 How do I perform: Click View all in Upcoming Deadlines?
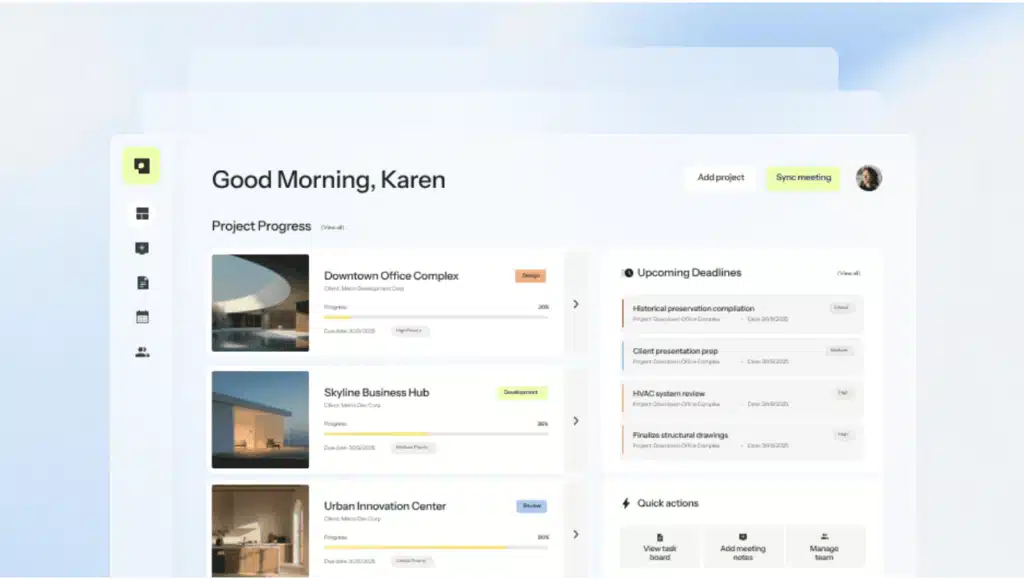pos(848,273)
